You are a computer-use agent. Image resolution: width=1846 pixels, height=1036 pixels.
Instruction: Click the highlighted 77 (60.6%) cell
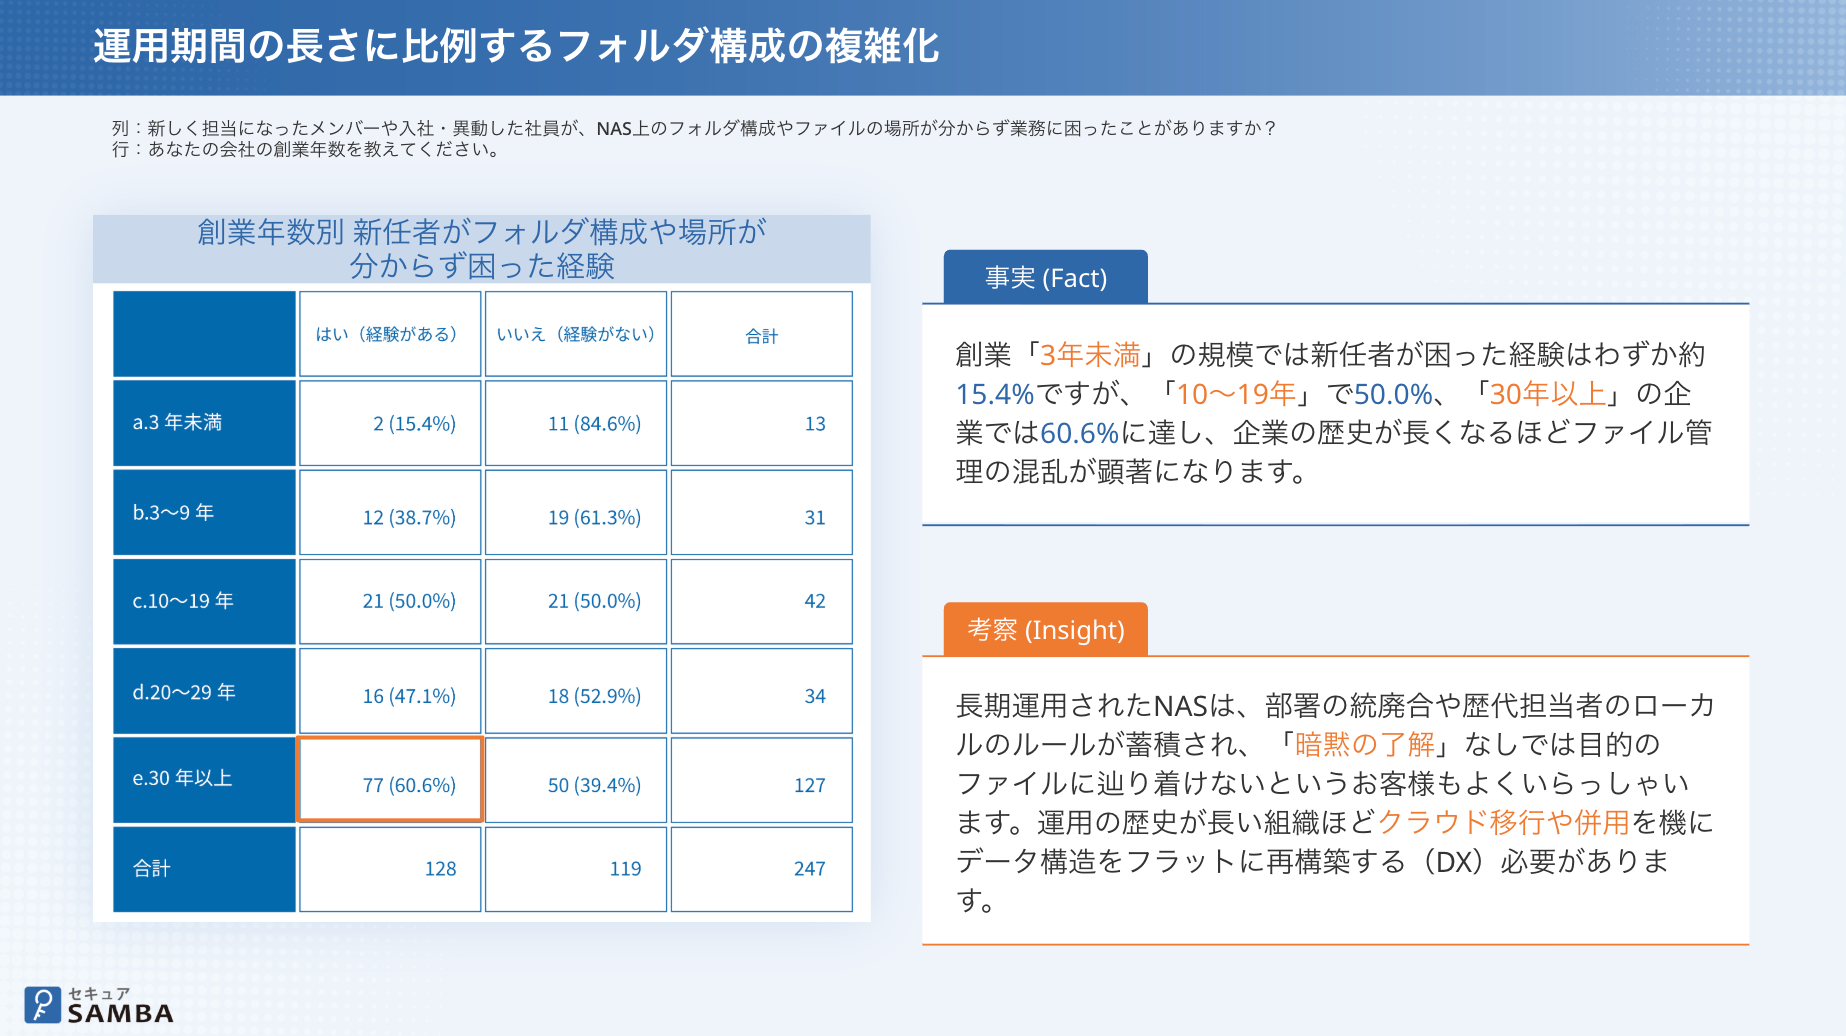click(390, 780)
